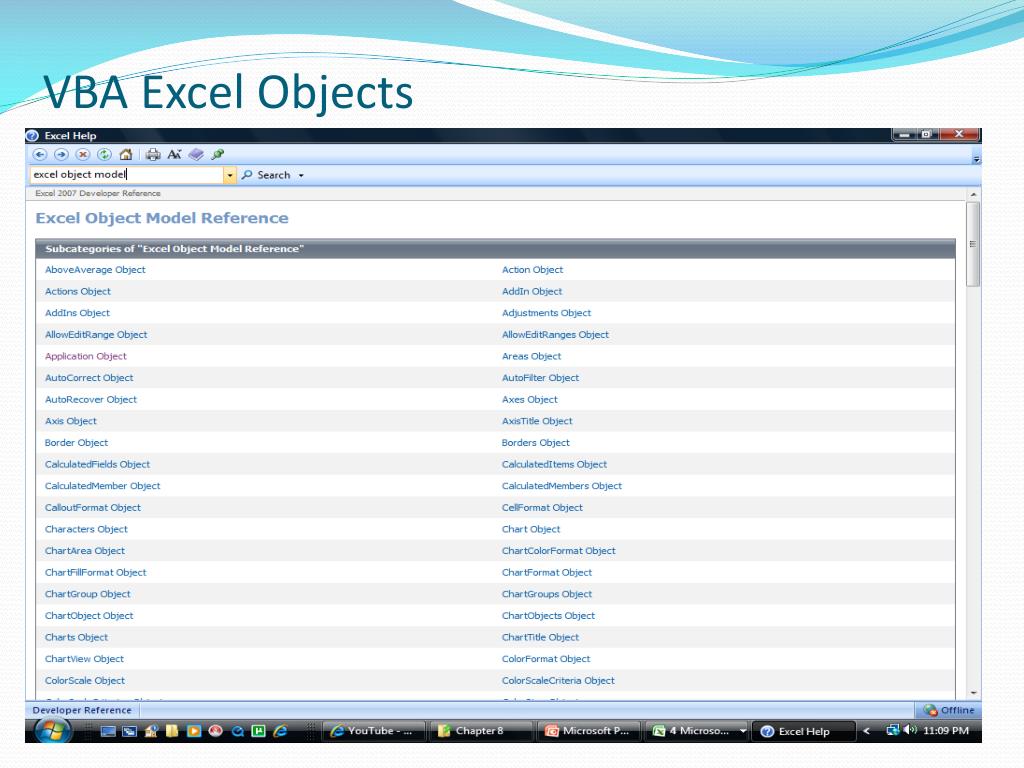This screenshot has width=1024, height=768.
Task: Open the ChartView Object link
Action: 84,658
